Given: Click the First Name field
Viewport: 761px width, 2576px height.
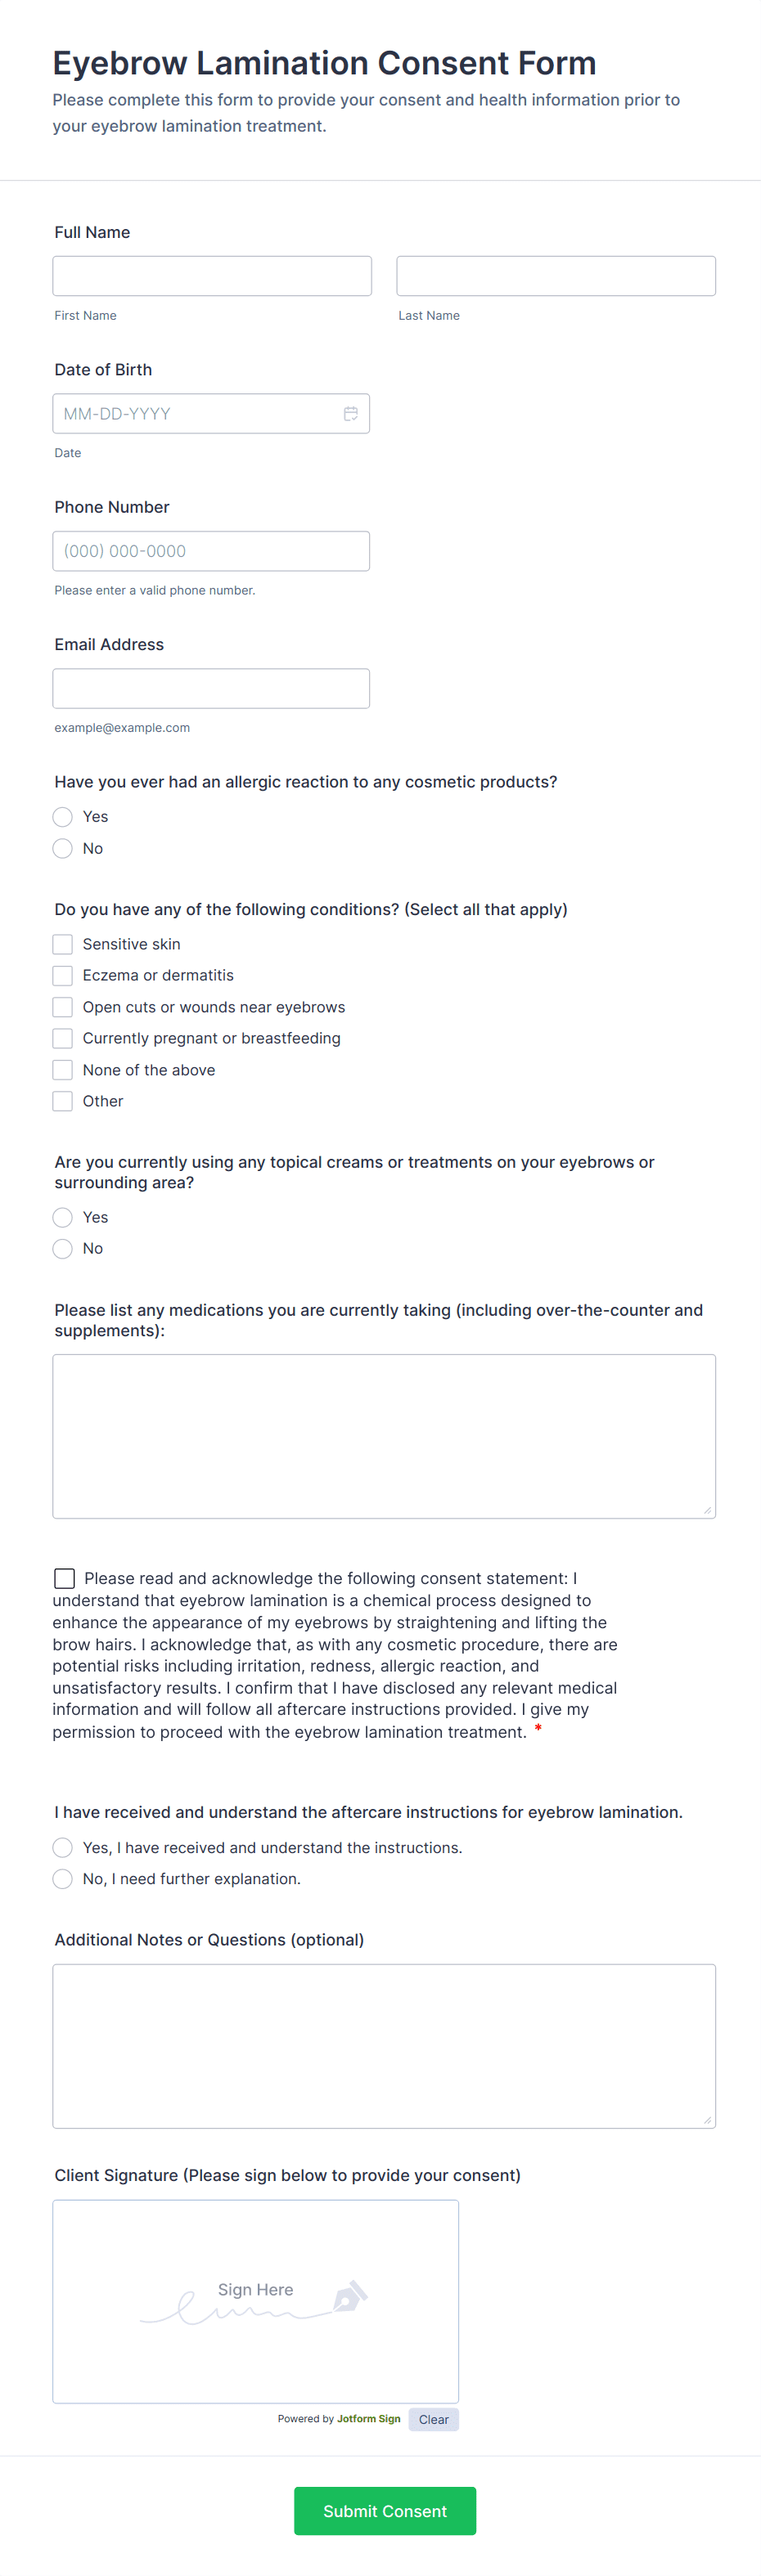Looking at the screenshot, I should point(211,275).
